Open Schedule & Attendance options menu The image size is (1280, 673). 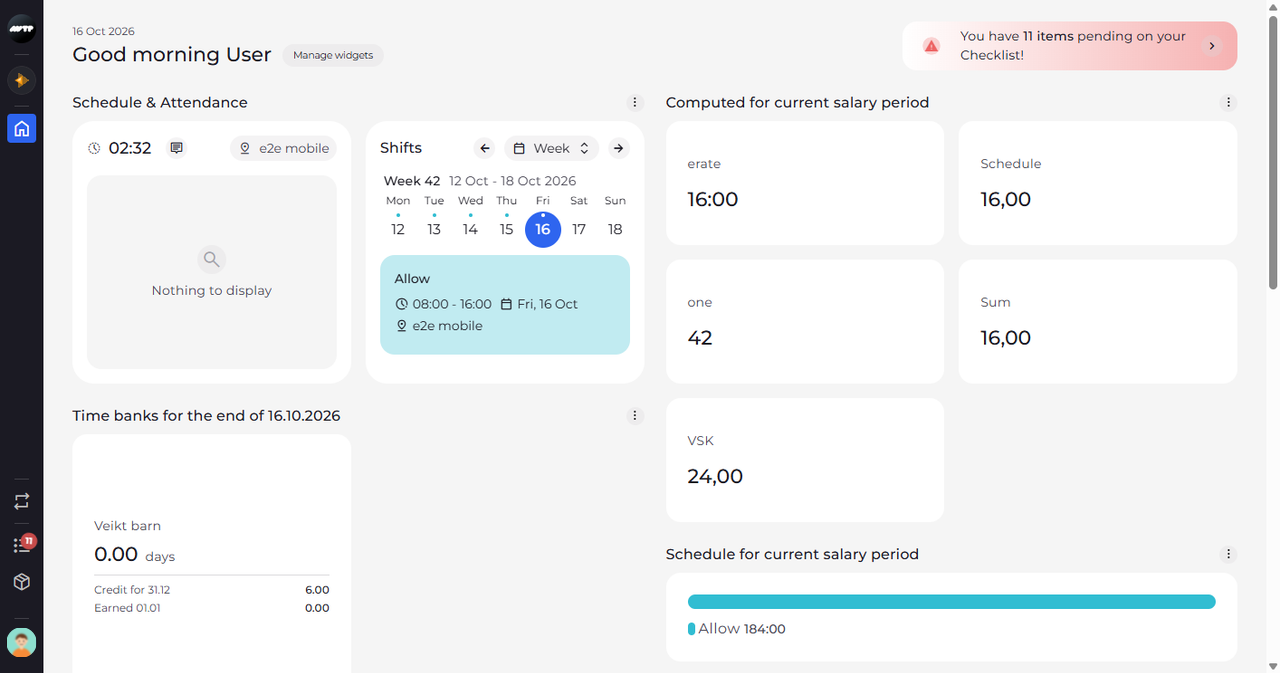click(x=635, y=102)
